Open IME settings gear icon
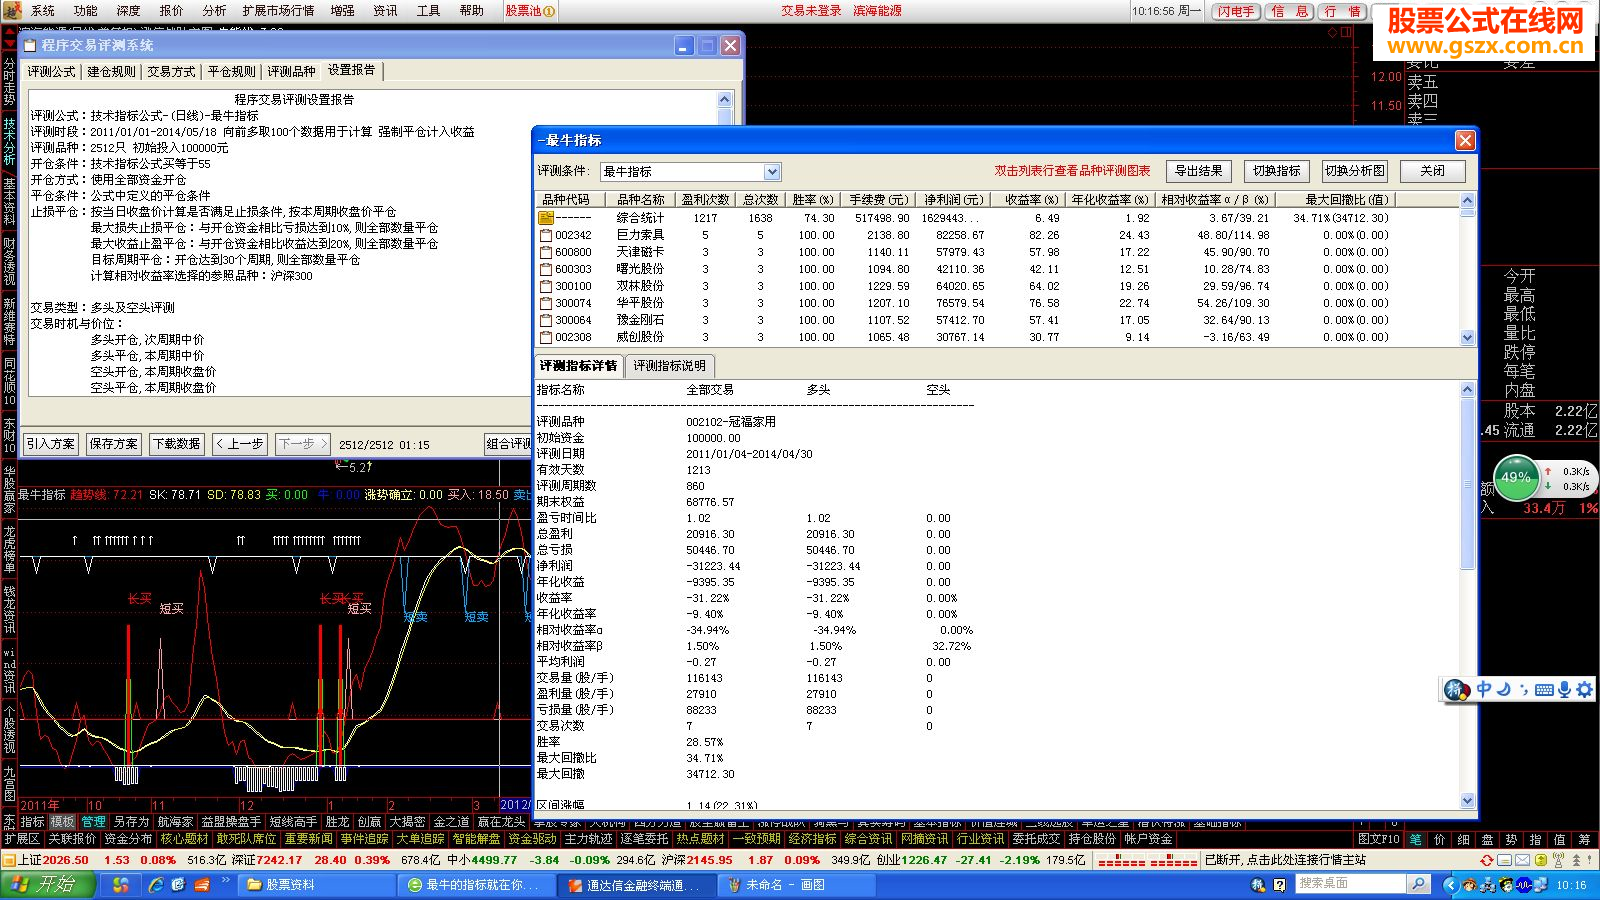The image size is (1600, 900). [1584, 689]
